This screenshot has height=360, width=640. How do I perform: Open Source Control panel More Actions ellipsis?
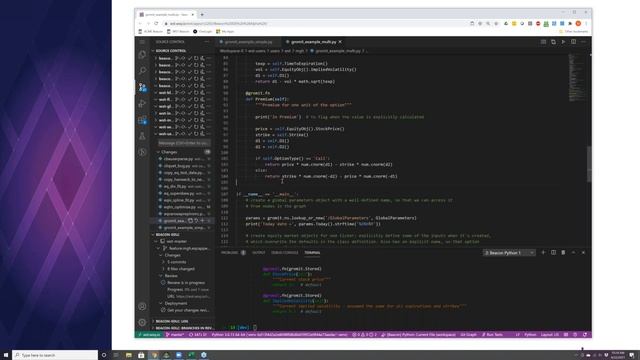coord(207,42)
